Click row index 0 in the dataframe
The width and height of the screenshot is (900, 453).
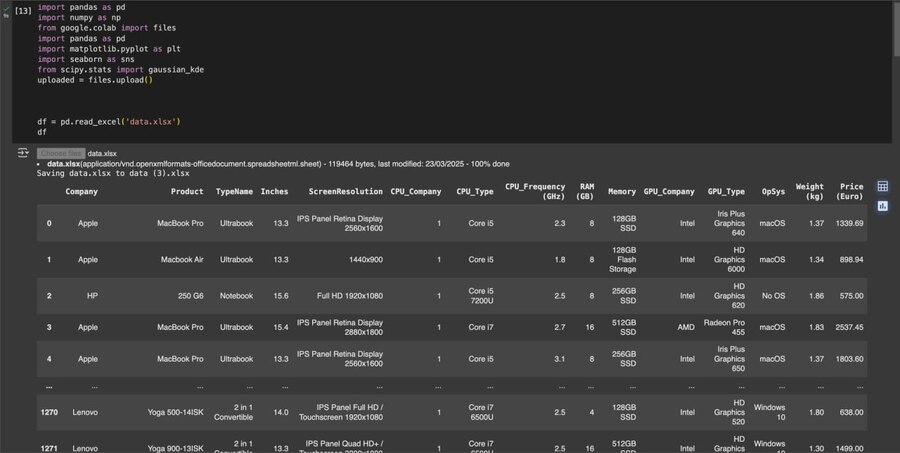tap(49, 223)
